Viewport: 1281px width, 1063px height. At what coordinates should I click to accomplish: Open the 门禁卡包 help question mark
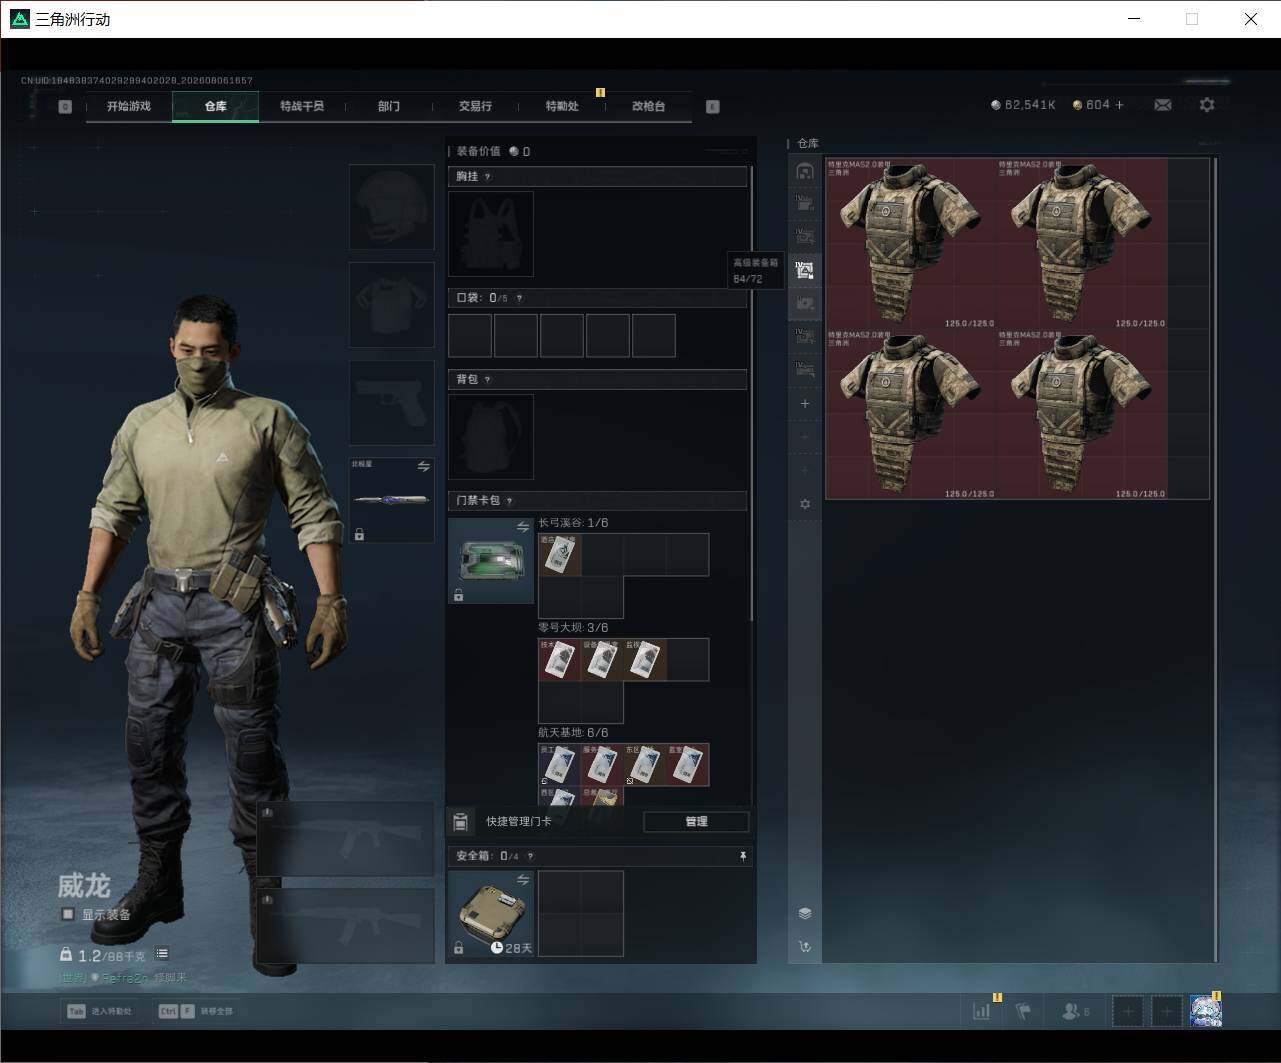509,501
